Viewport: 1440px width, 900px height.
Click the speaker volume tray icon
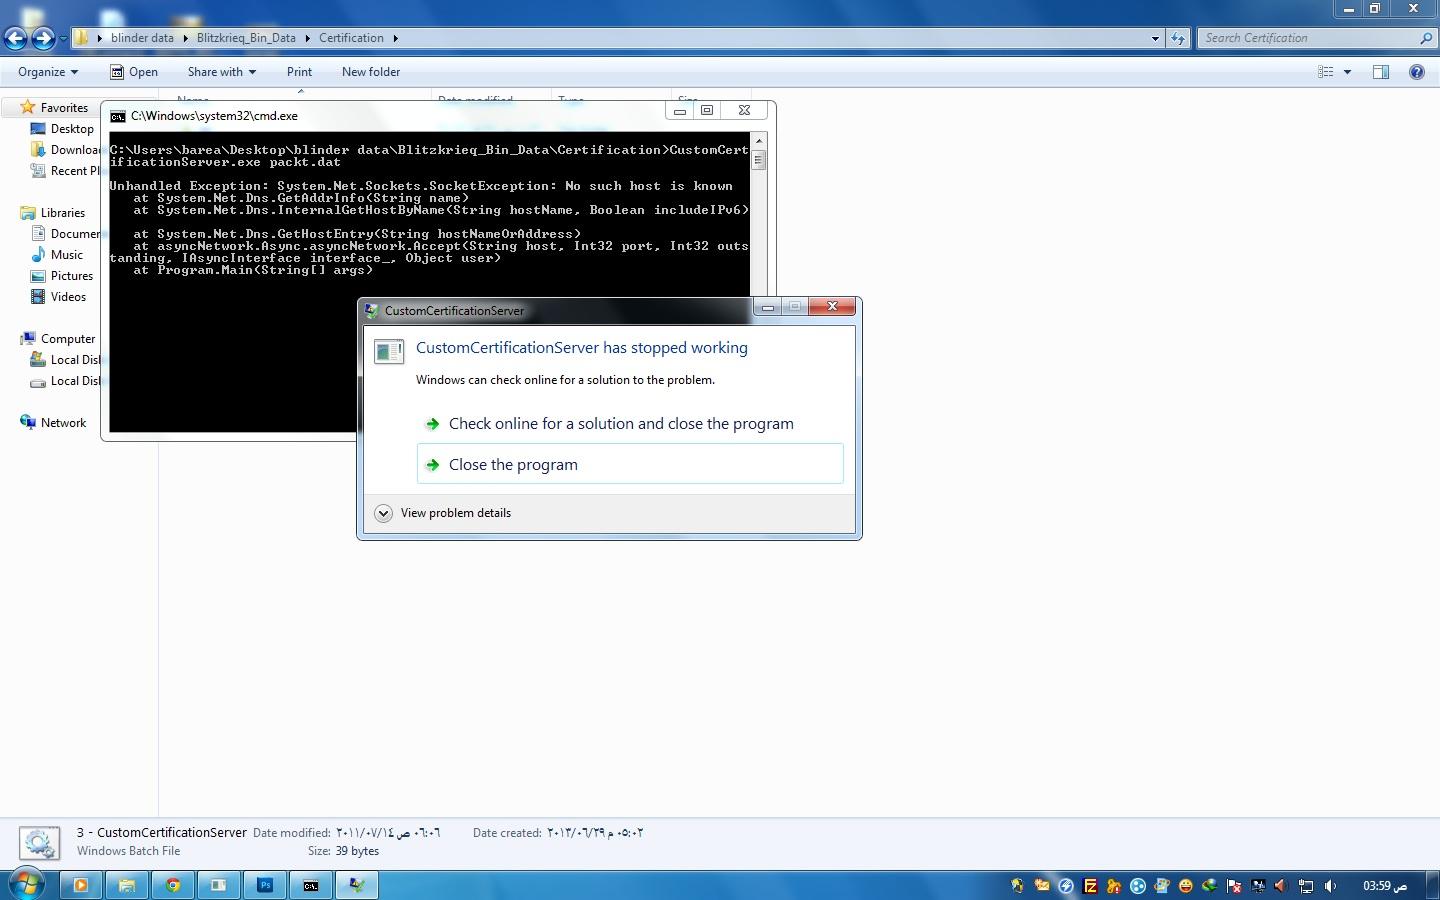[1330, 885]
